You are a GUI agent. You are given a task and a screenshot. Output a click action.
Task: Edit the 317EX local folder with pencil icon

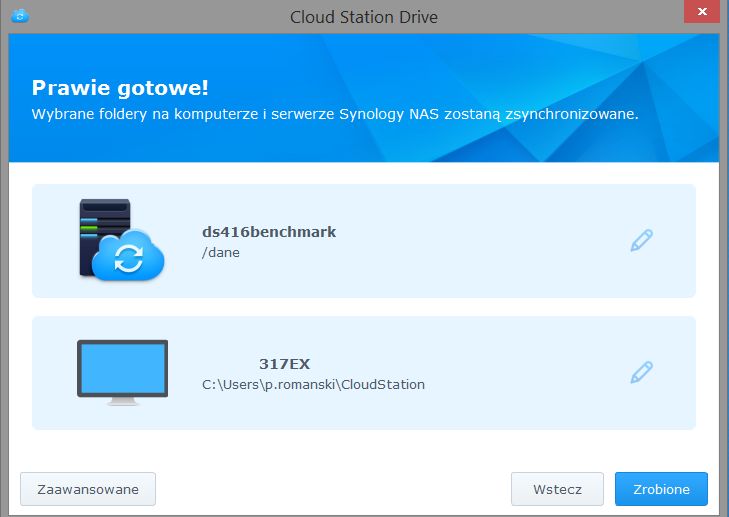[x=642, y=372]
